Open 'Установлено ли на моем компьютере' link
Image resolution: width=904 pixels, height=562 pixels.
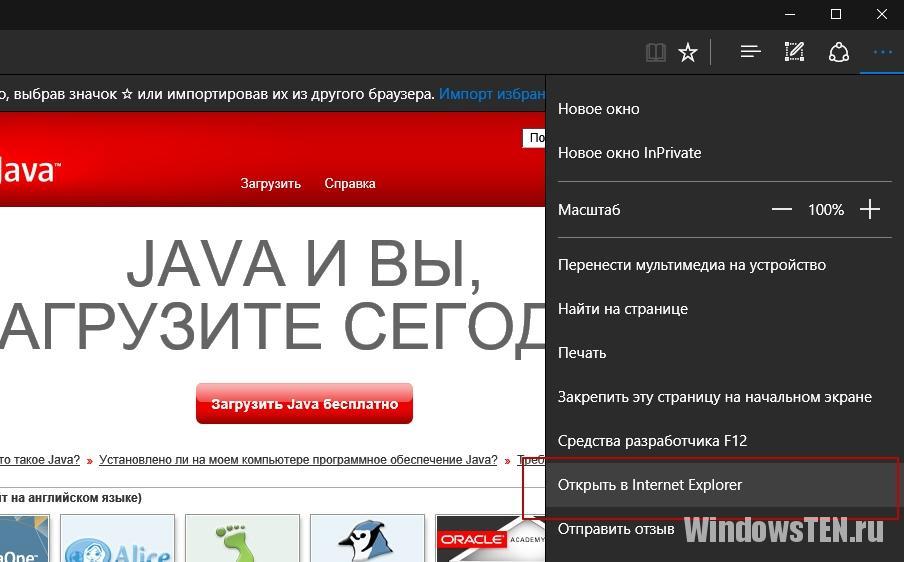(x=298, y=460)
